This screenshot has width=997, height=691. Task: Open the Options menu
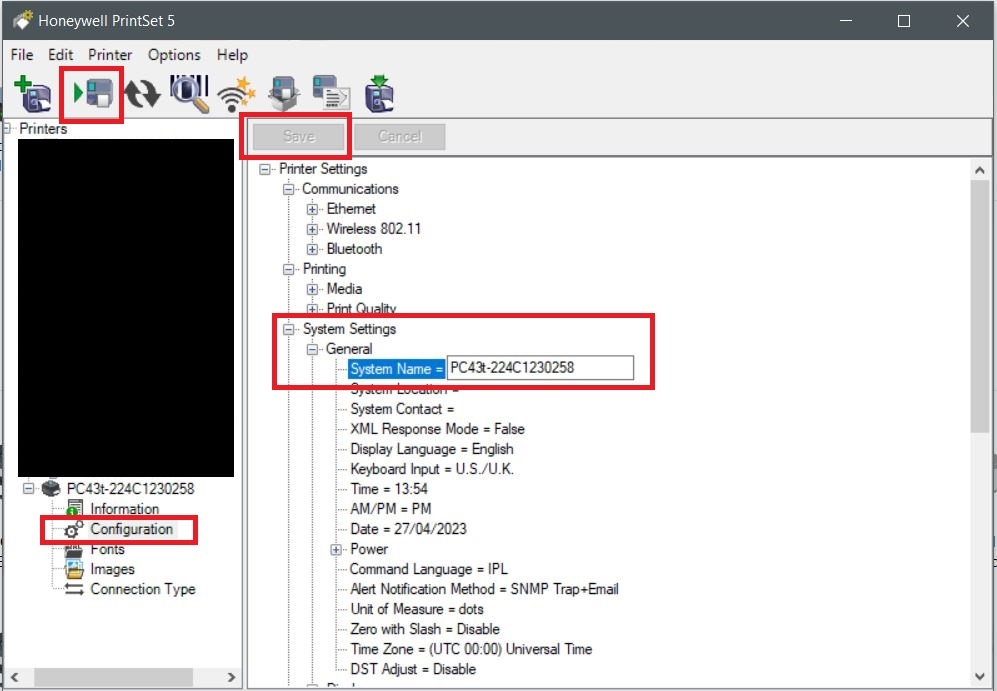(x=174, y=55)
